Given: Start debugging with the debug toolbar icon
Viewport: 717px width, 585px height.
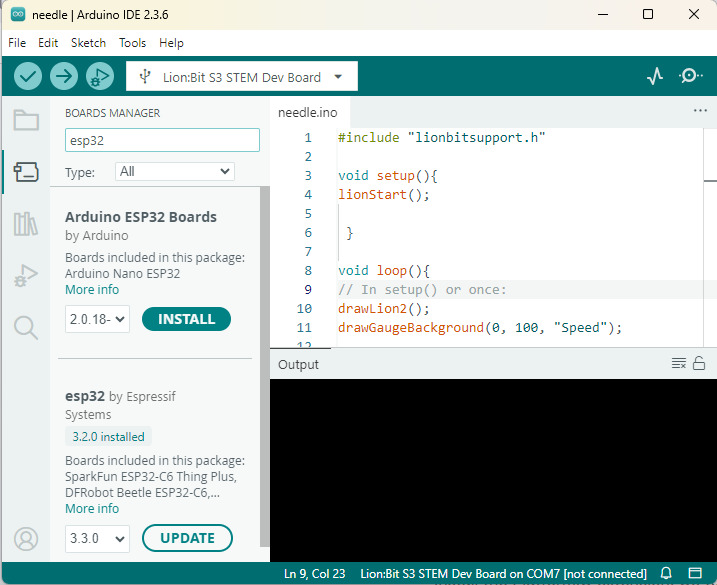Looking at the screenshot, I should pos(99,76).
